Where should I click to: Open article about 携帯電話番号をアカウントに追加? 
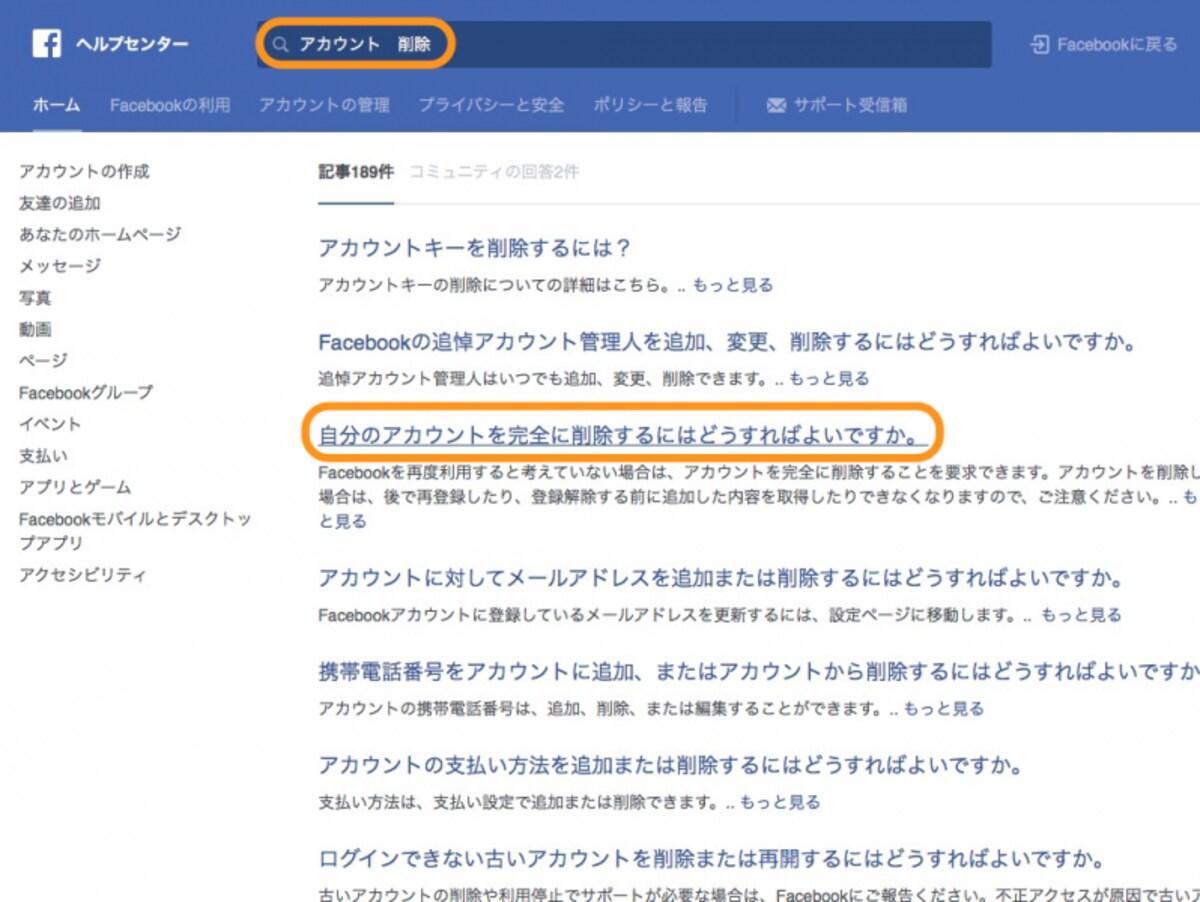coord(759,672)
